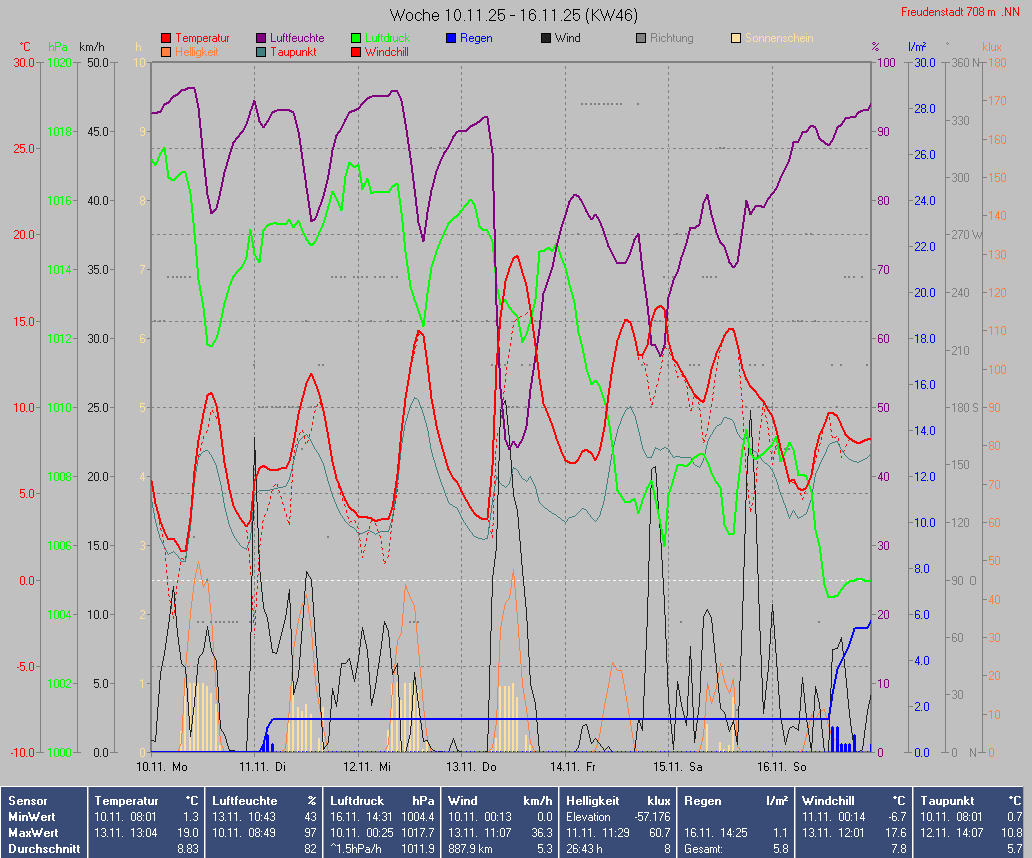
Task: Click the Taupunkt legend label
Action: click(x=292, y=51)
